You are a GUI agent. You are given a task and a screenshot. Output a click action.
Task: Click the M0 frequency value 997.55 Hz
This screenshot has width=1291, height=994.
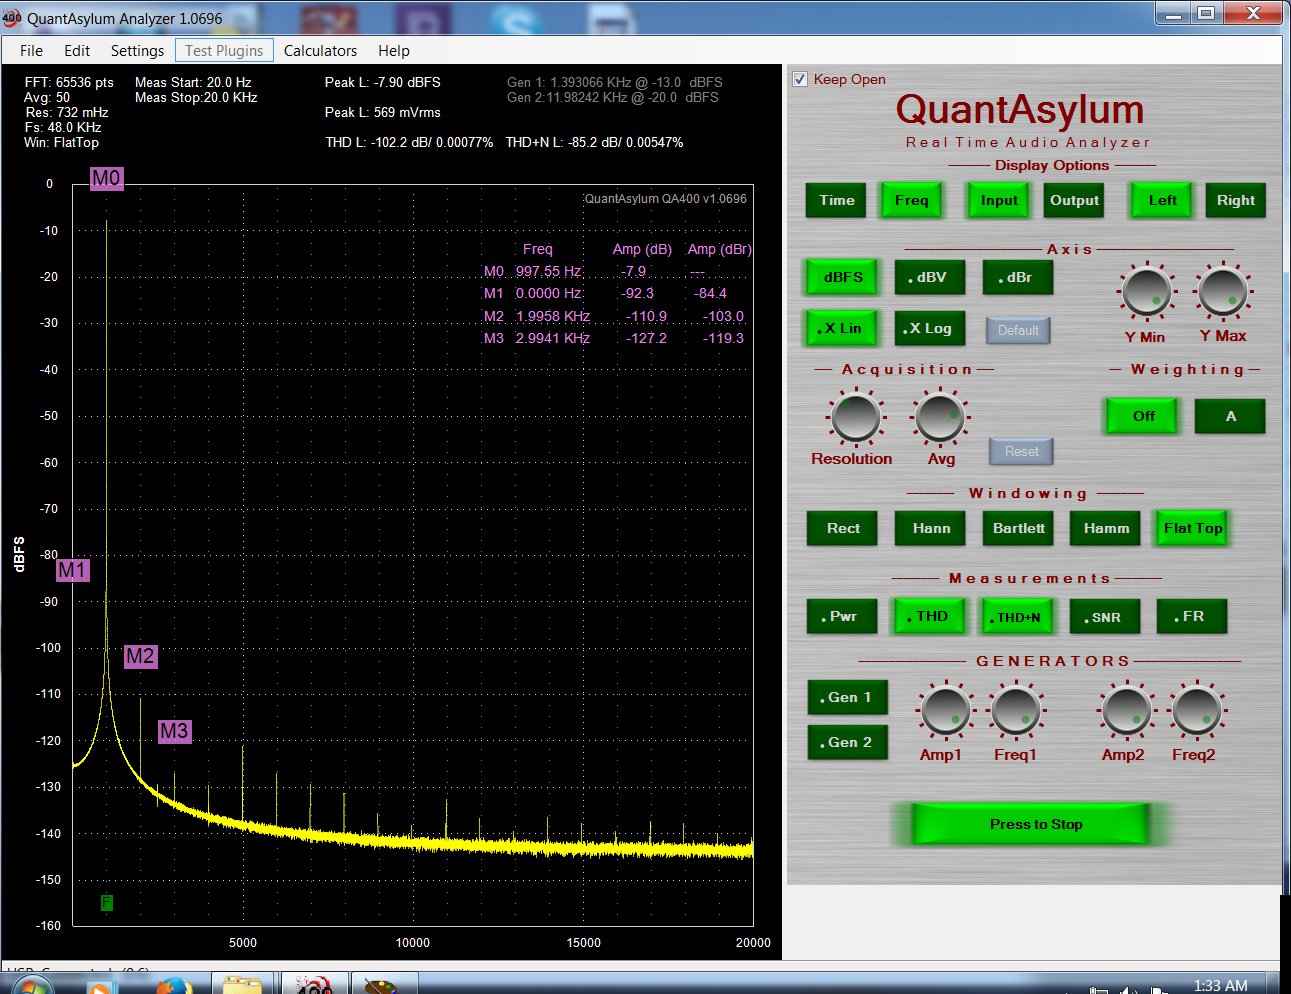[x=548, y=271]
